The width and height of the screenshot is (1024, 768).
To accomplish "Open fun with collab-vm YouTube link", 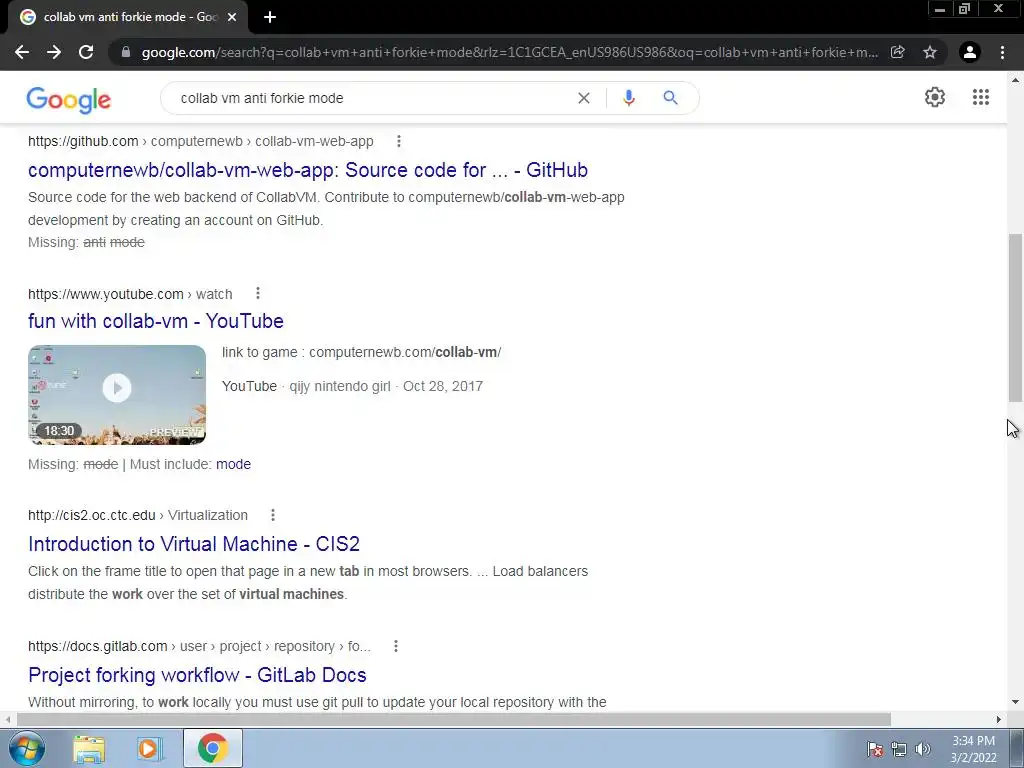I will point(155,321).
